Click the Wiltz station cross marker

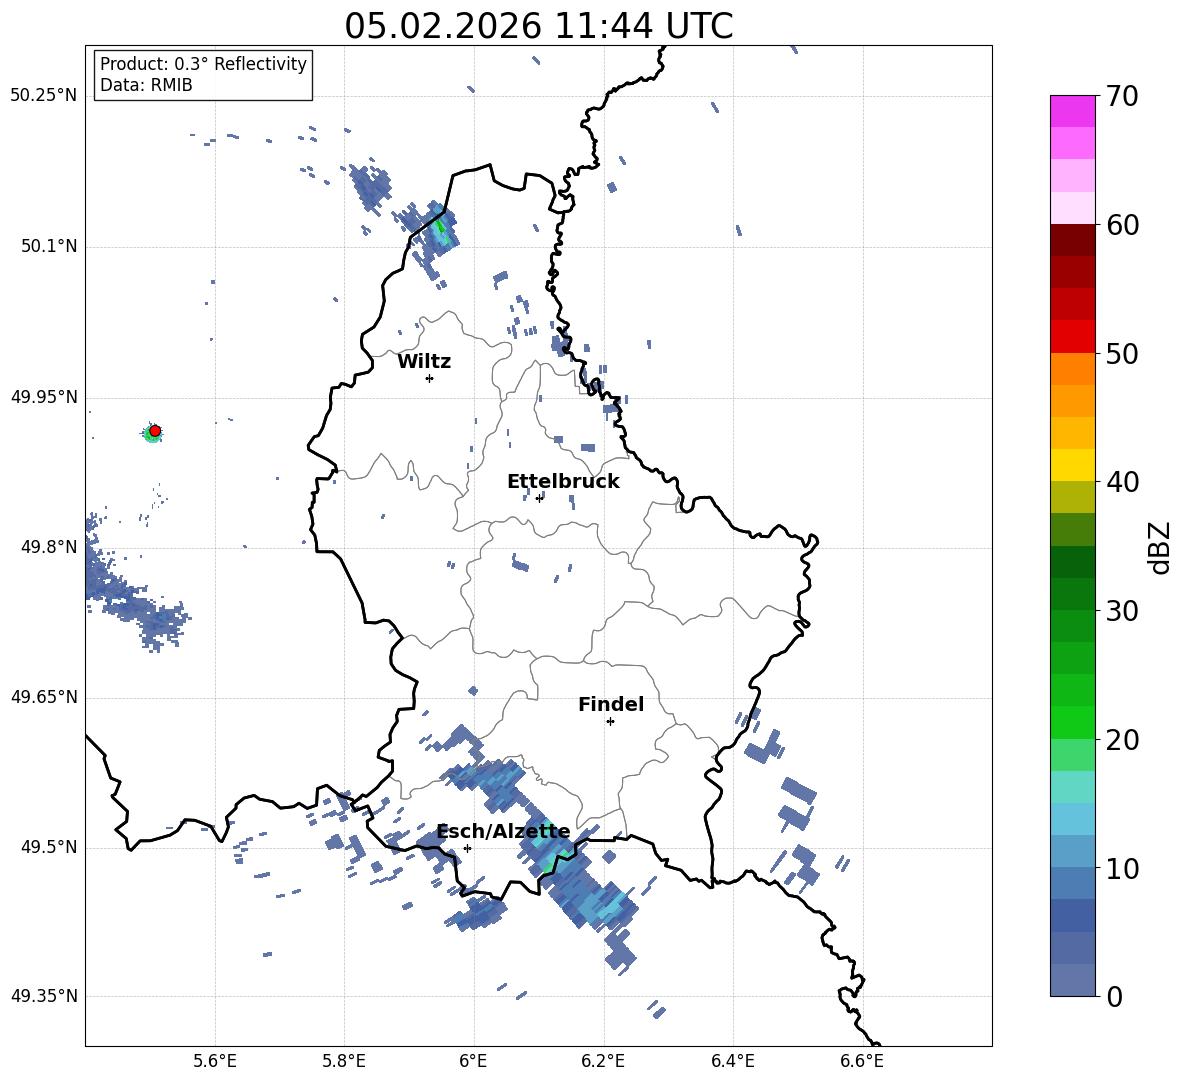(x=430, y=378)
